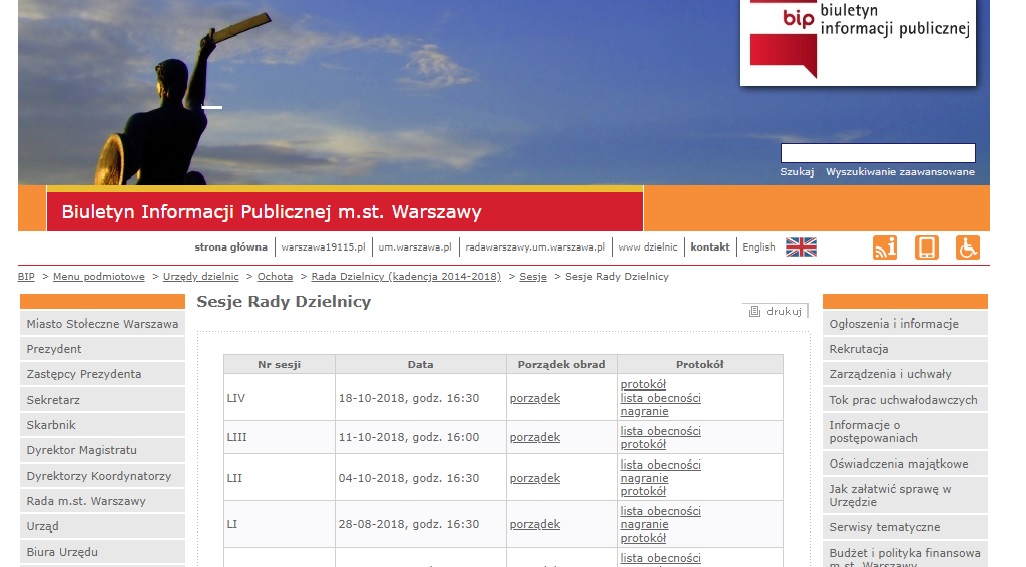Open lista obecności for session LIV
This screenshot has width=1026, height=567.
[660, 398]
